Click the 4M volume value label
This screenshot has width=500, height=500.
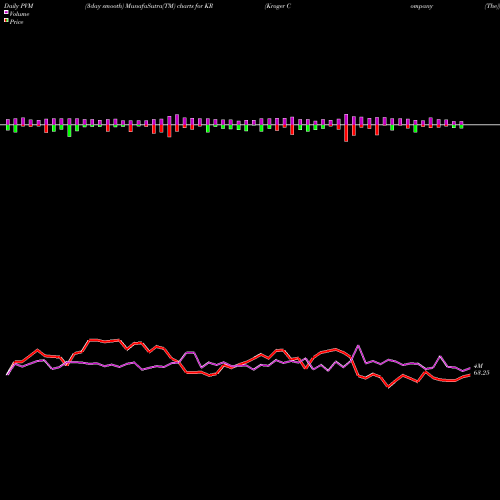point(478,366)
